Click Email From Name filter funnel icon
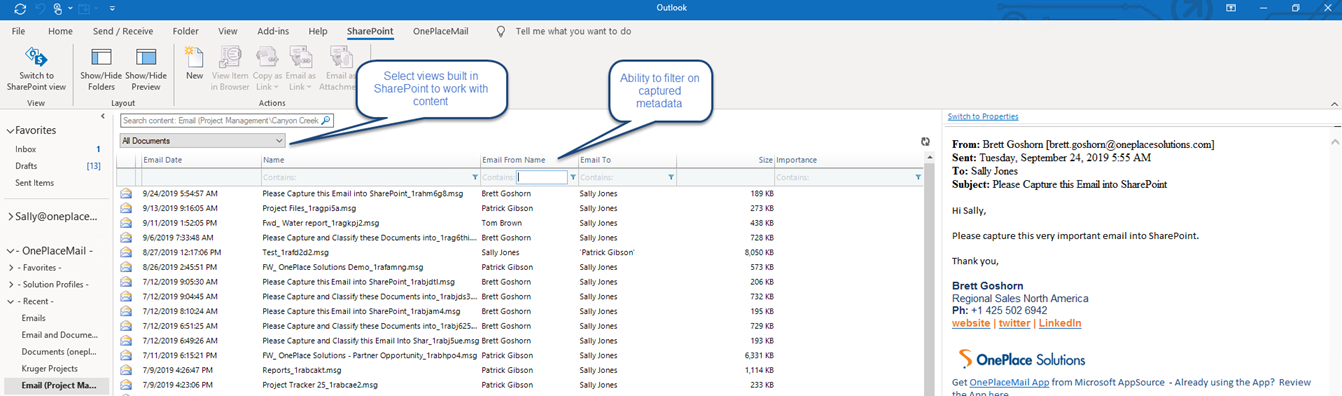The width and height of the screenshot is (1342, 396). pos(572,177)
